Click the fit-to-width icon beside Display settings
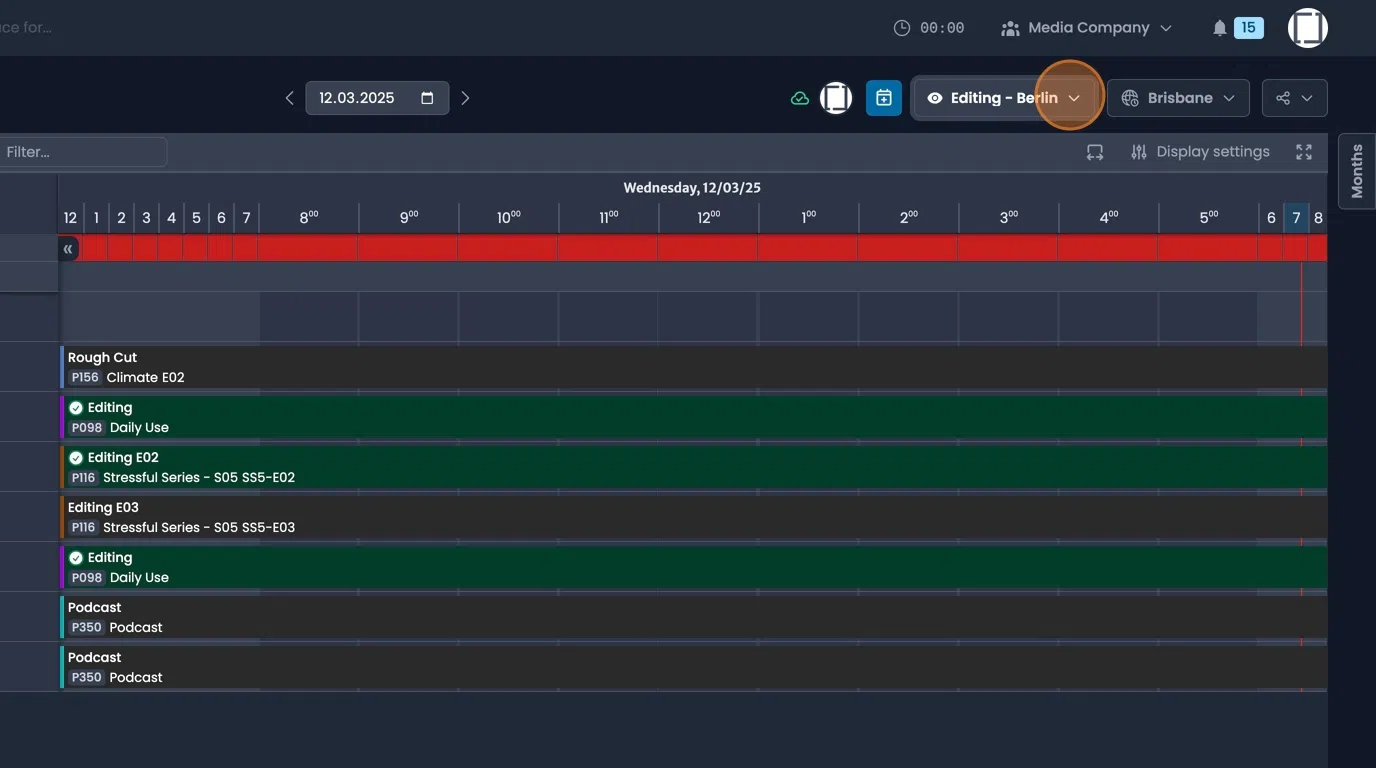This screenshot has width=1376, height=768. (1095, 152)
